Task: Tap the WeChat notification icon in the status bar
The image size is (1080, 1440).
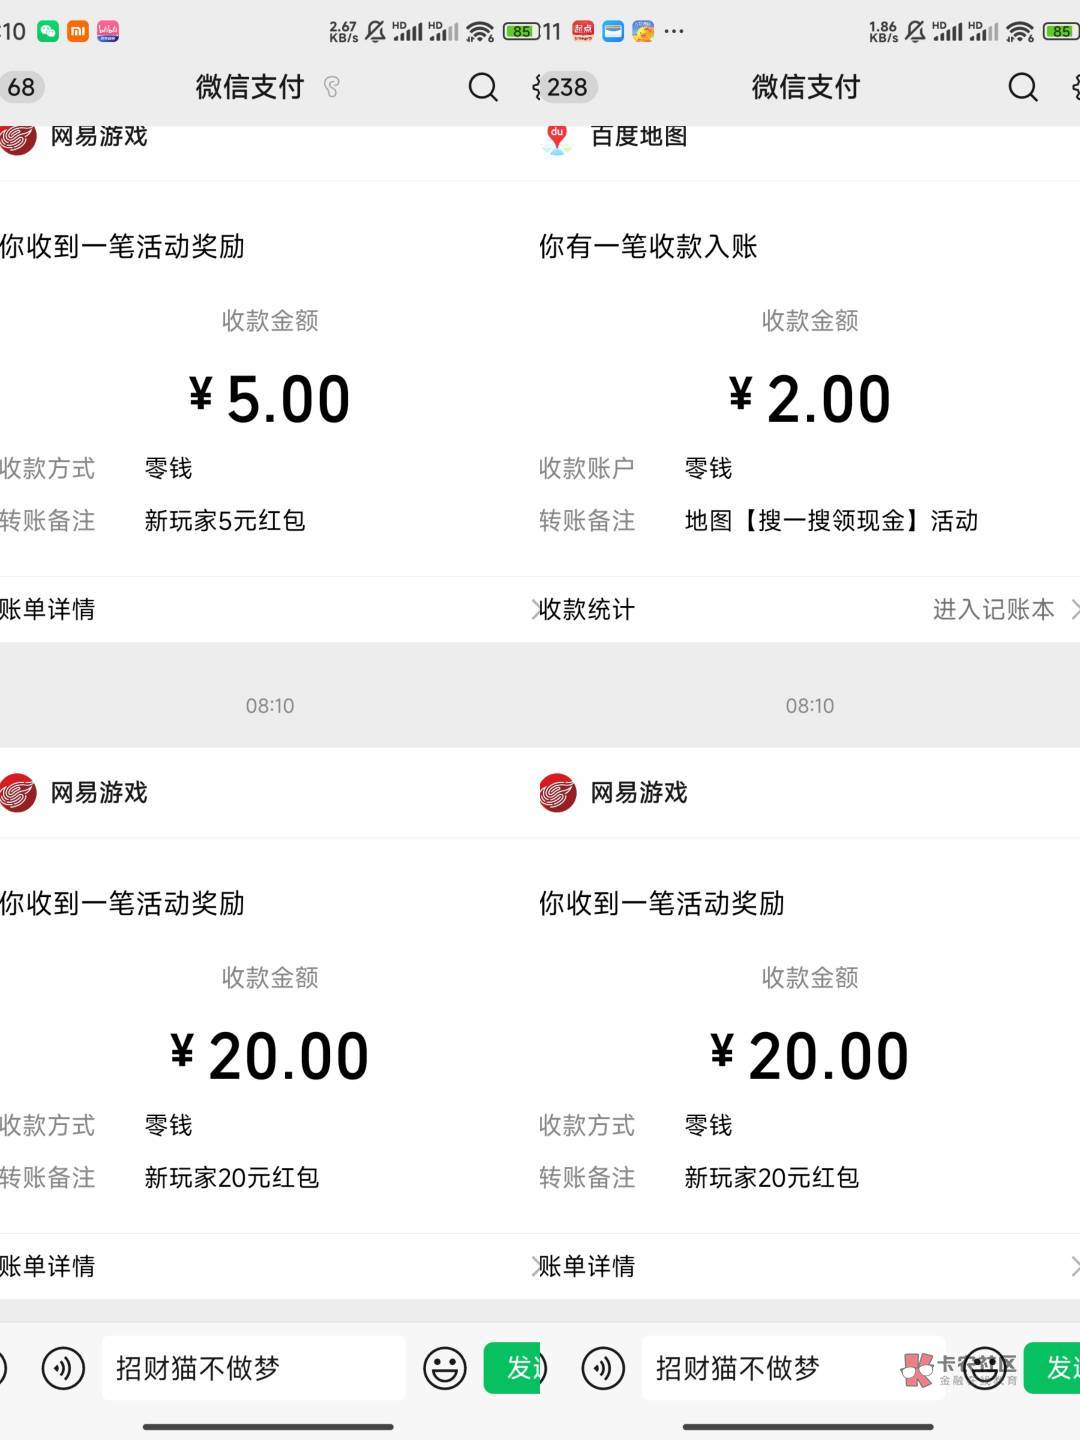Action: [x=48, y=31]
